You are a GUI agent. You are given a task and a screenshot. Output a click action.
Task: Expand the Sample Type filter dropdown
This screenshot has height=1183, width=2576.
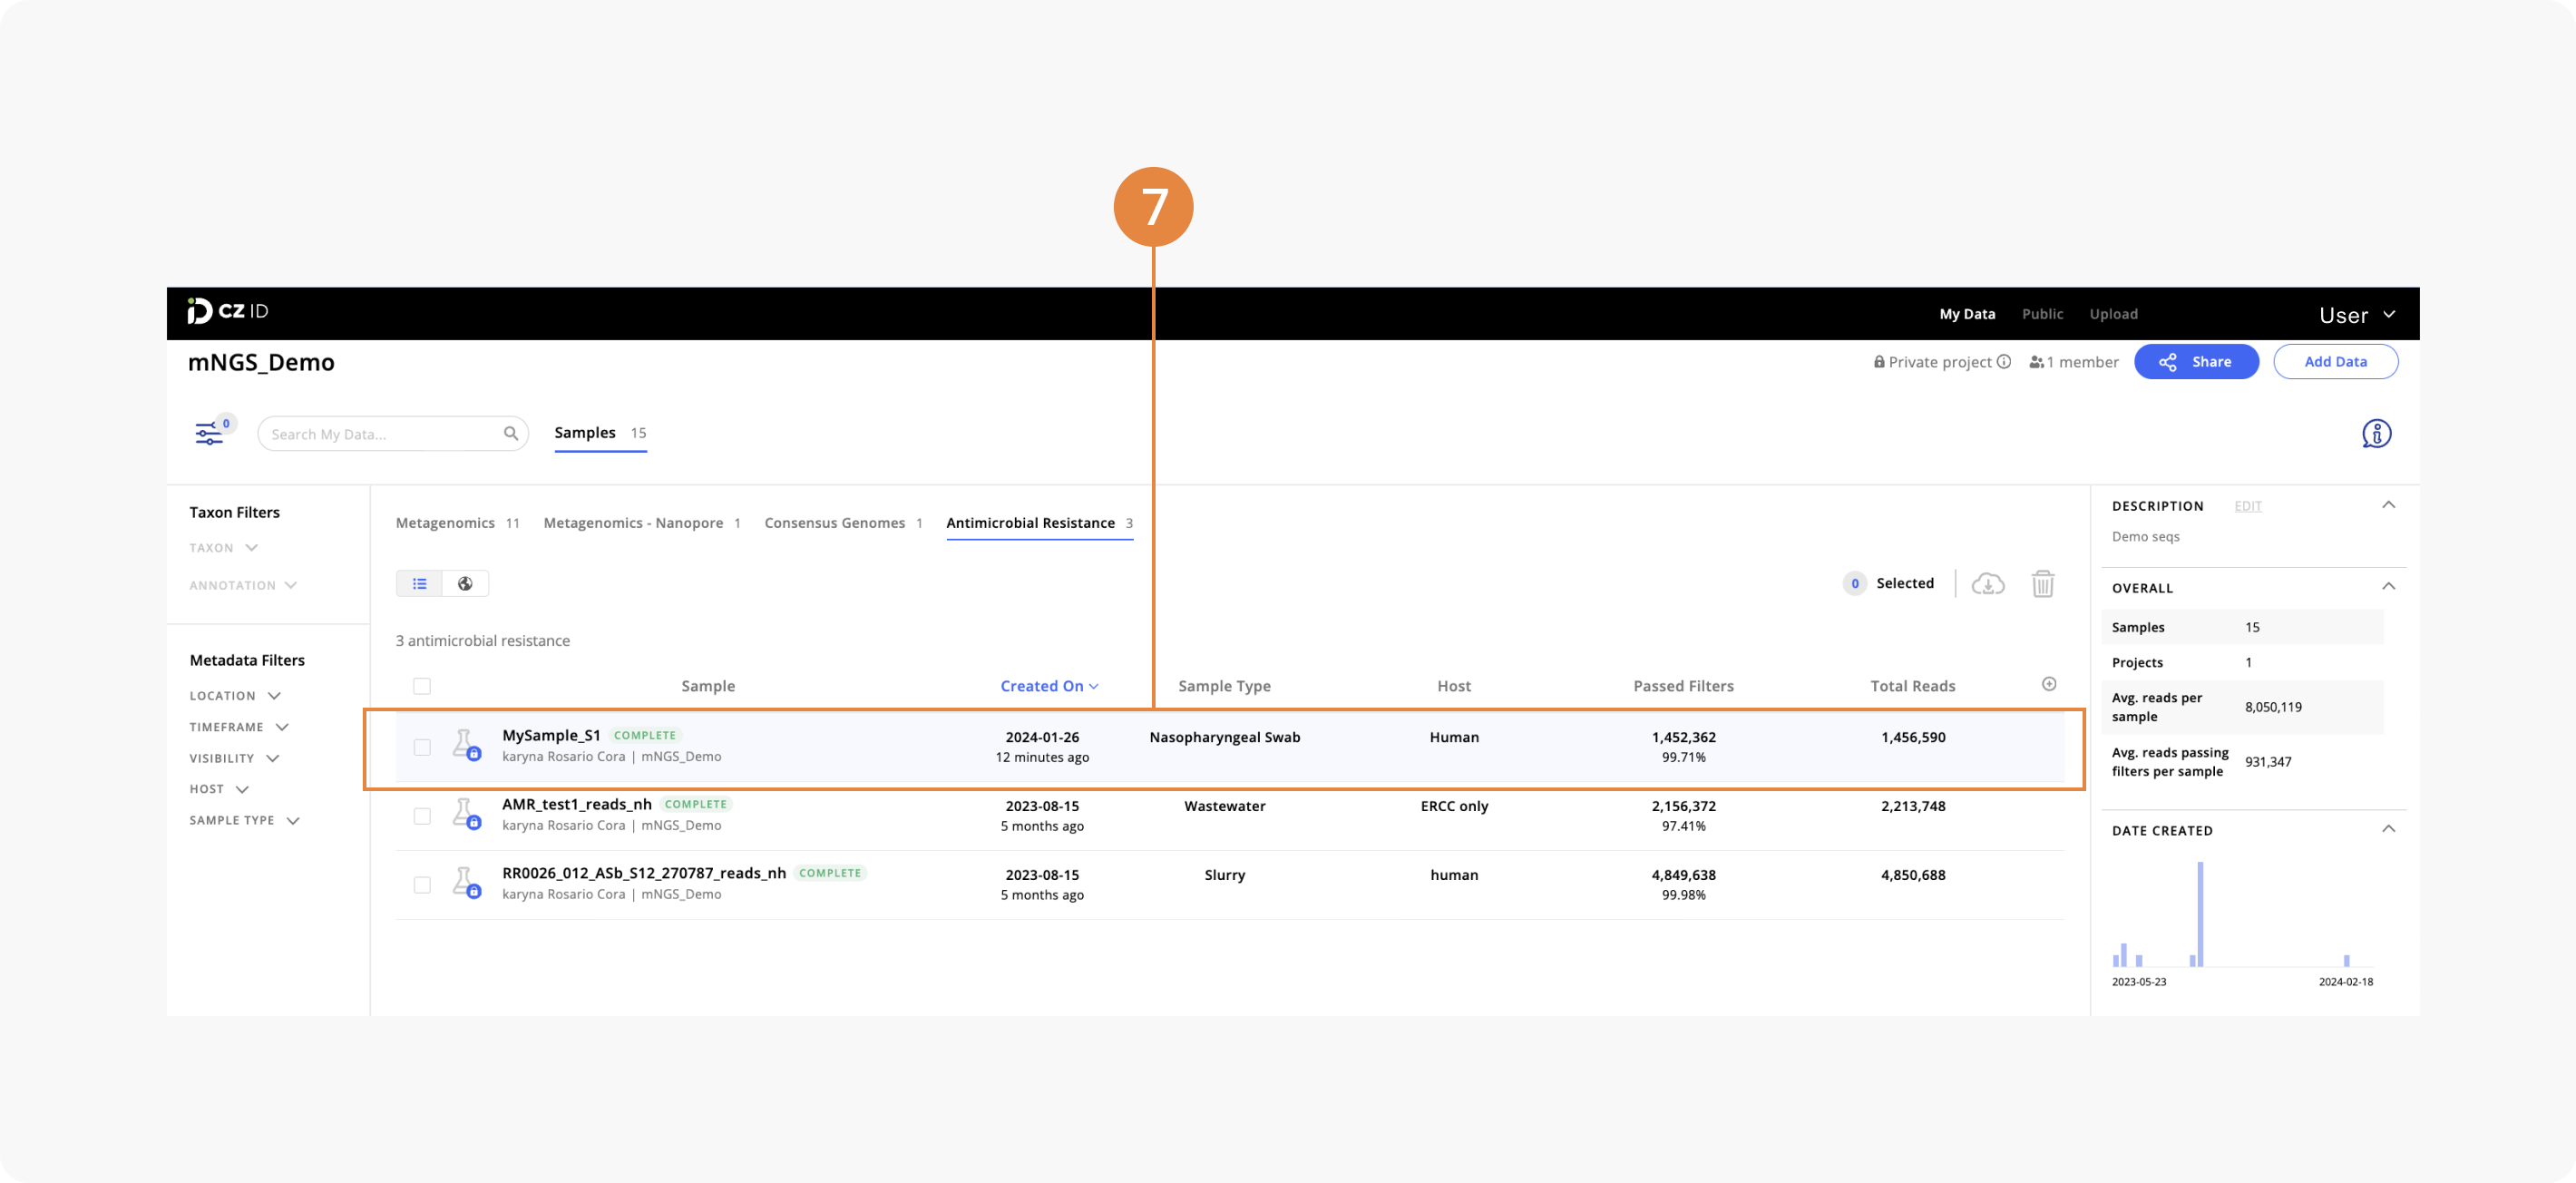(x=244, y=820)
